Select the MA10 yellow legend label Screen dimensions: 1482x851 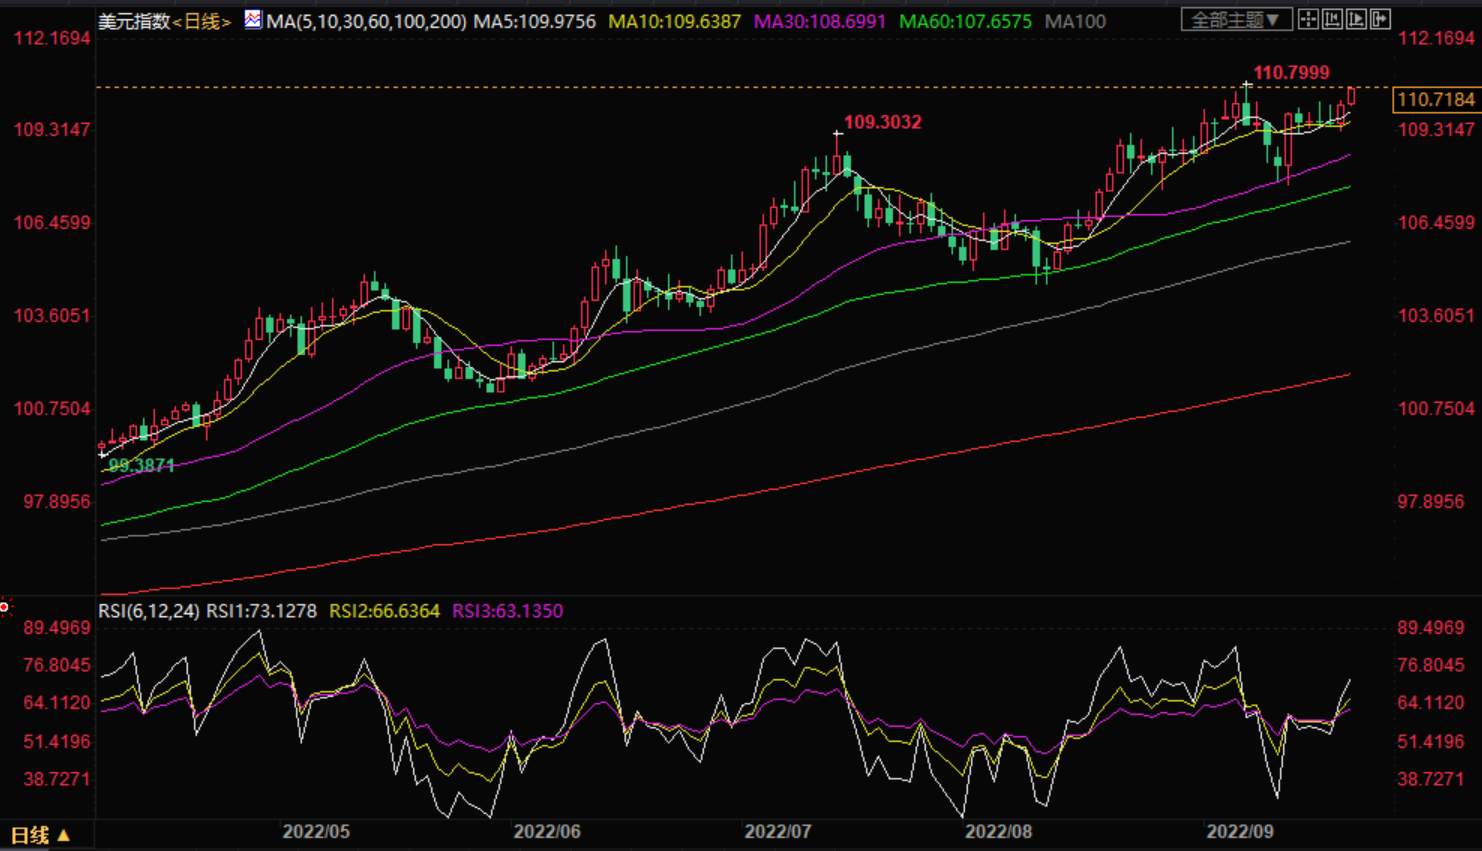click(x=675, y=21)
